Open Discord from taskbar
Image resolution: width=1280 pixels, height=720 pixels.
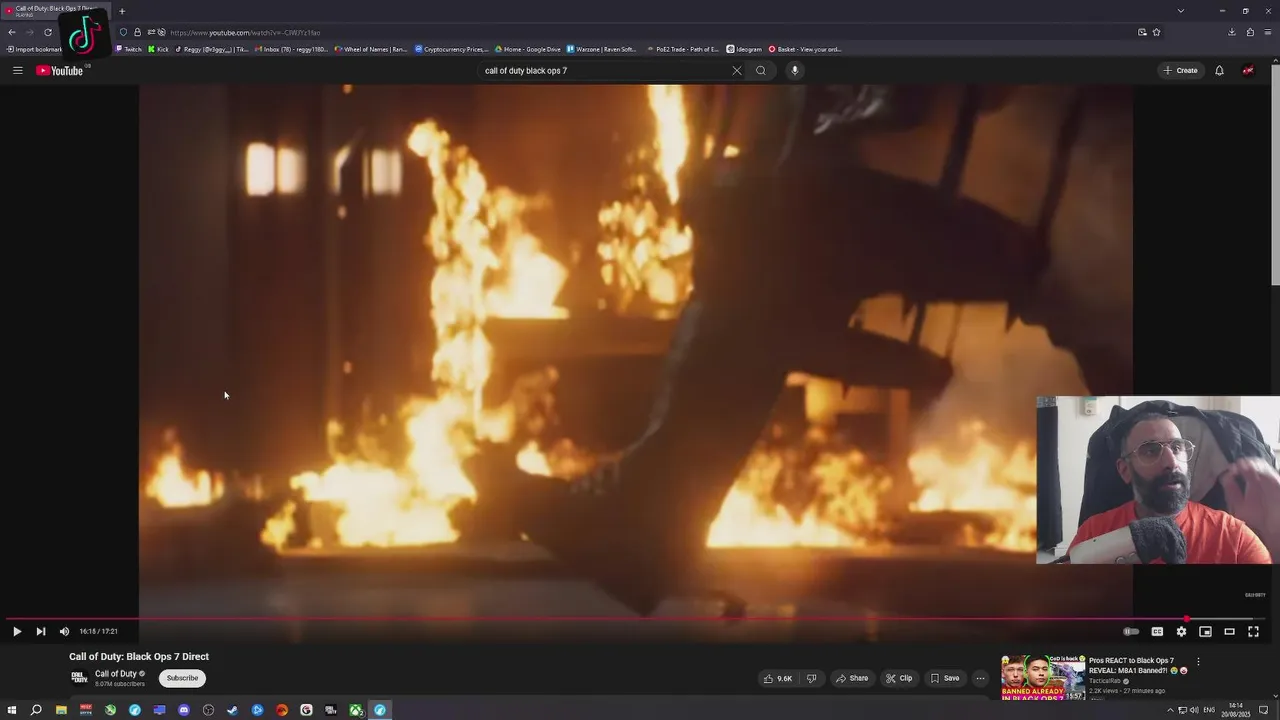pos(184,710)
